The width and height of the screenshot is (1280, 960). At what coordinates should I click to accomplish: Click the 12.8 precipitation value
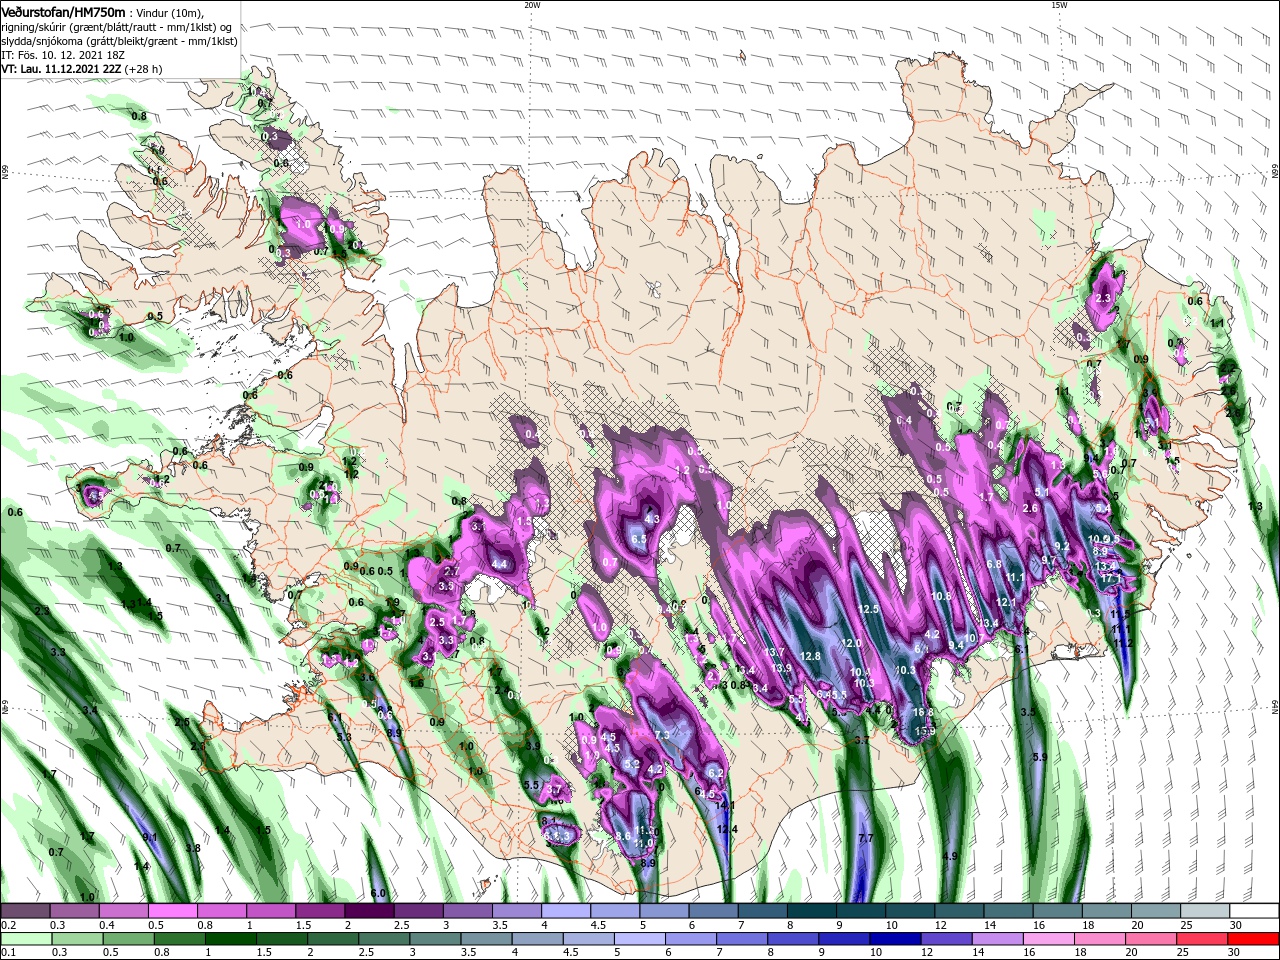[810, 656]
